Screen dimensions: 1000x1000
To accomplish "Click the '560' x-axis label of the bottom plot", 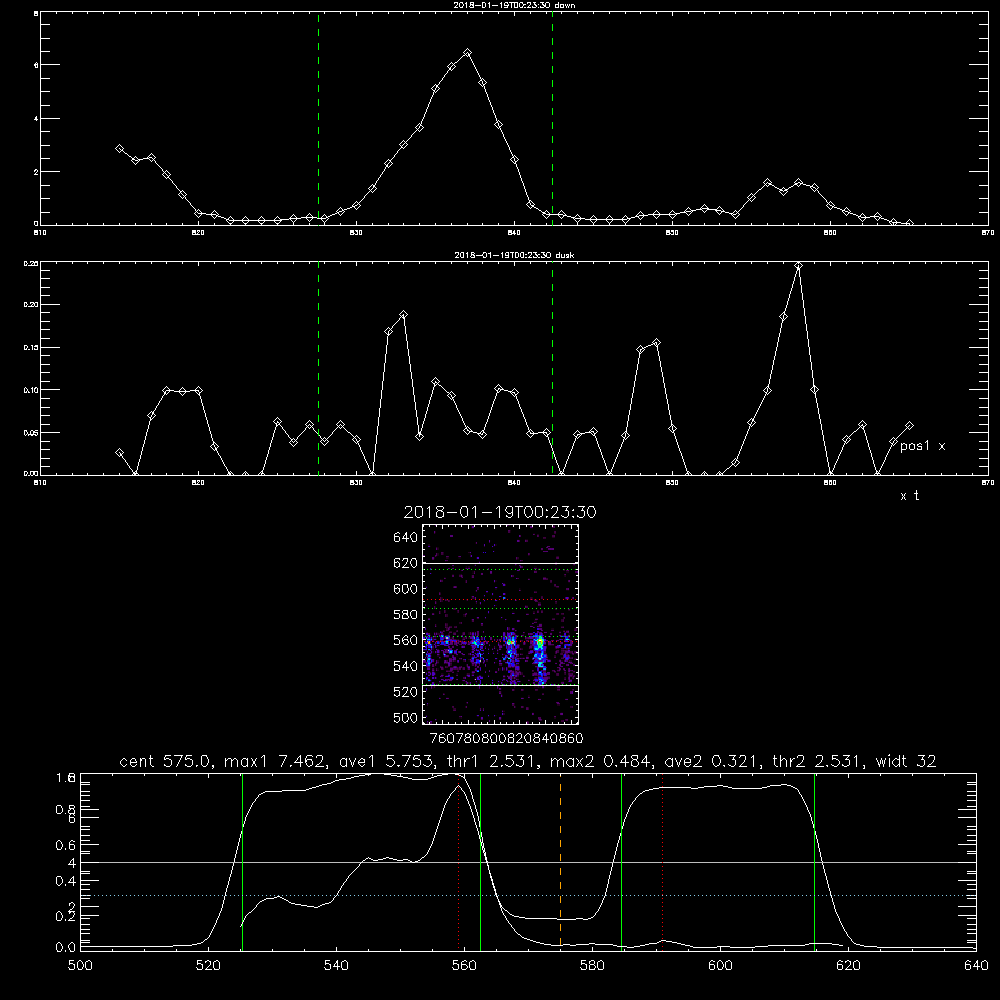I will coord(464,966).
